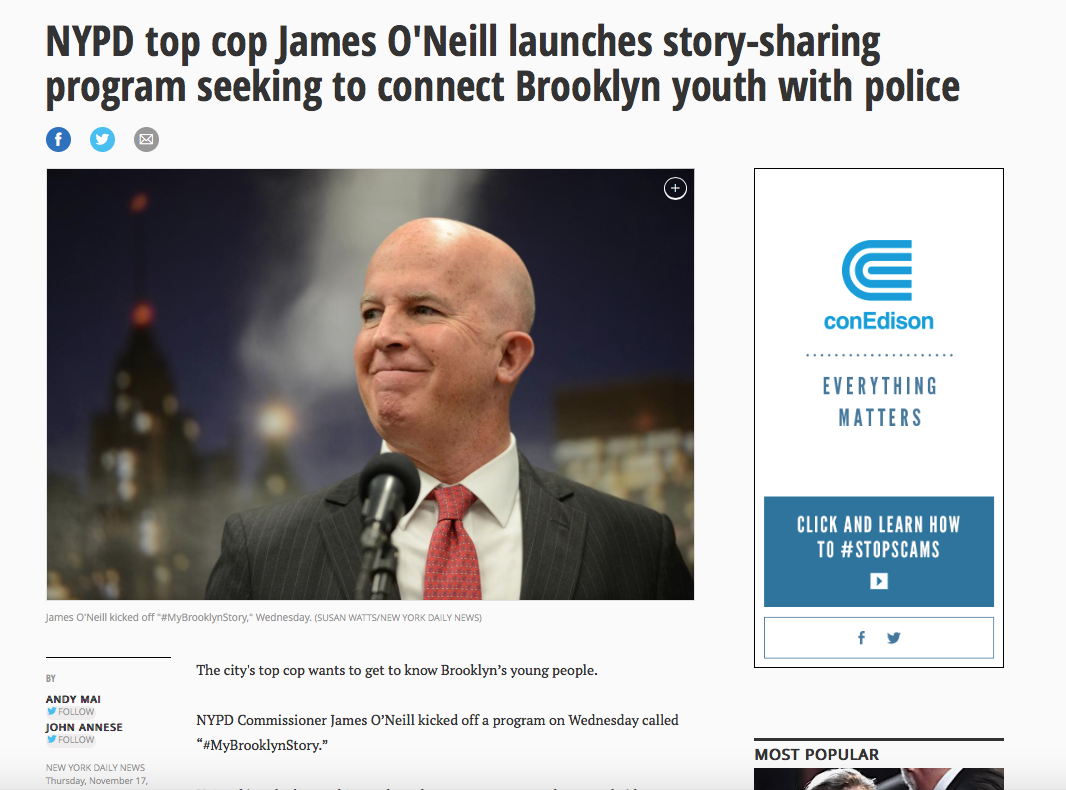Open author Andy Mai's page
The image size is (1066, 790).
tap(73, 699)
